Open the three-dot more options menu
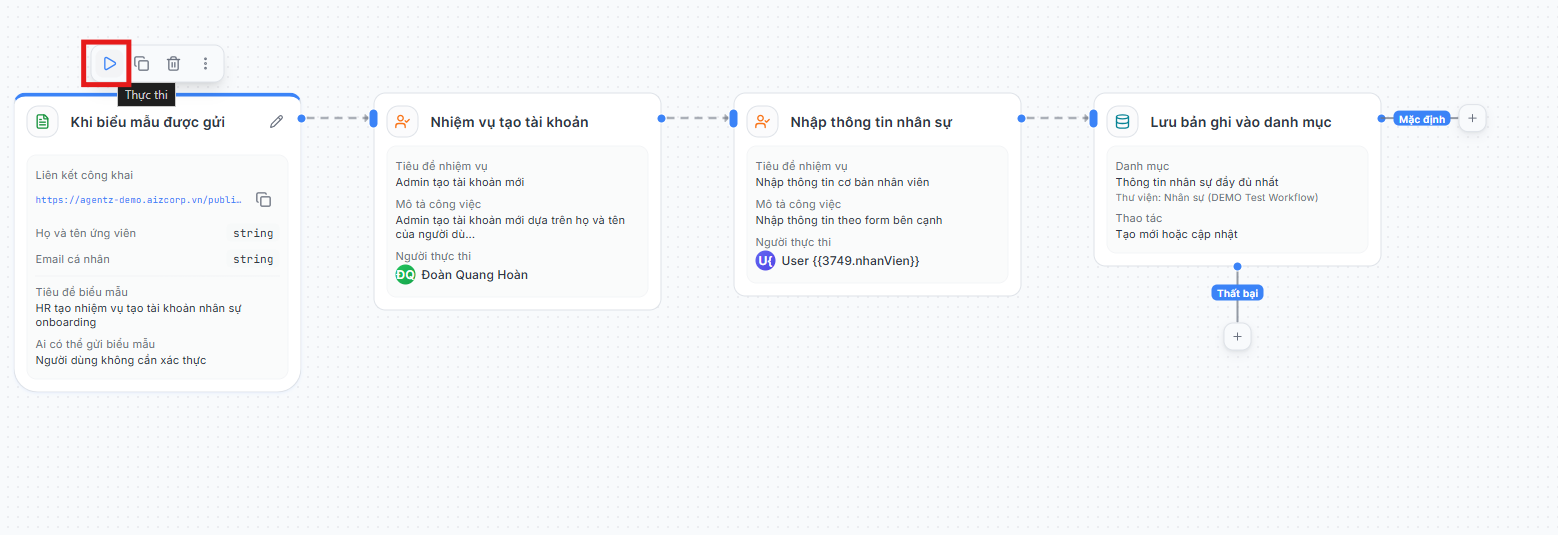The width and height of the screenshot is (1558, 535). 206,63
